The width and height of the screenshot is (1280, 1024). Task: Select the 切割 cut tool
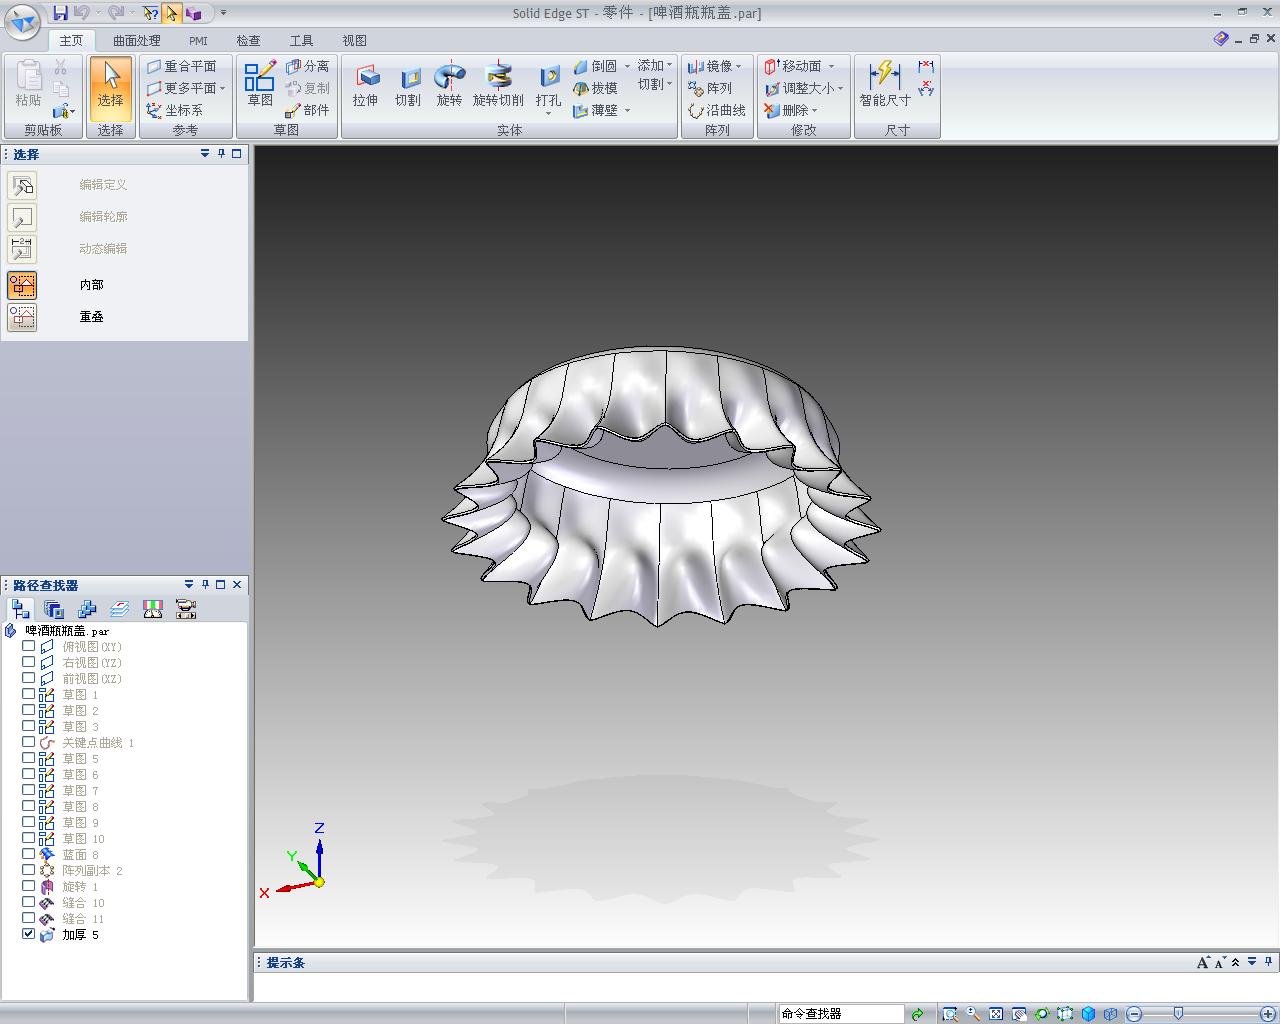point(408,85)
